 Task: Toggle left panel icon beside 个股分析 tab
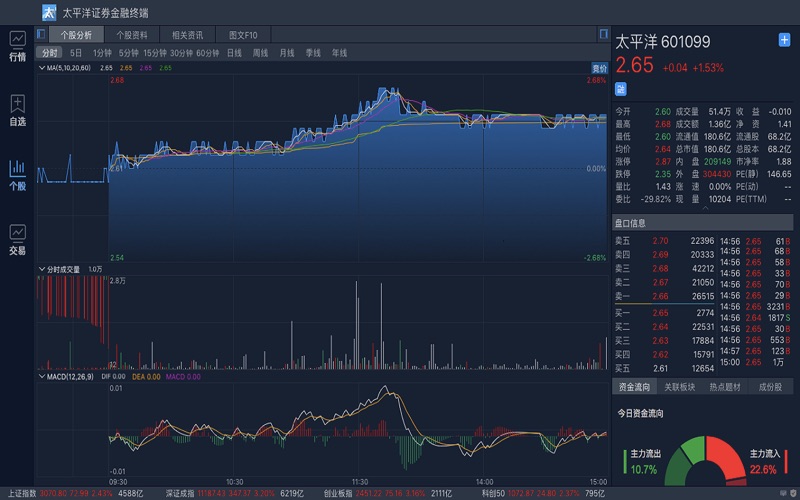click(x=41, y=34)
